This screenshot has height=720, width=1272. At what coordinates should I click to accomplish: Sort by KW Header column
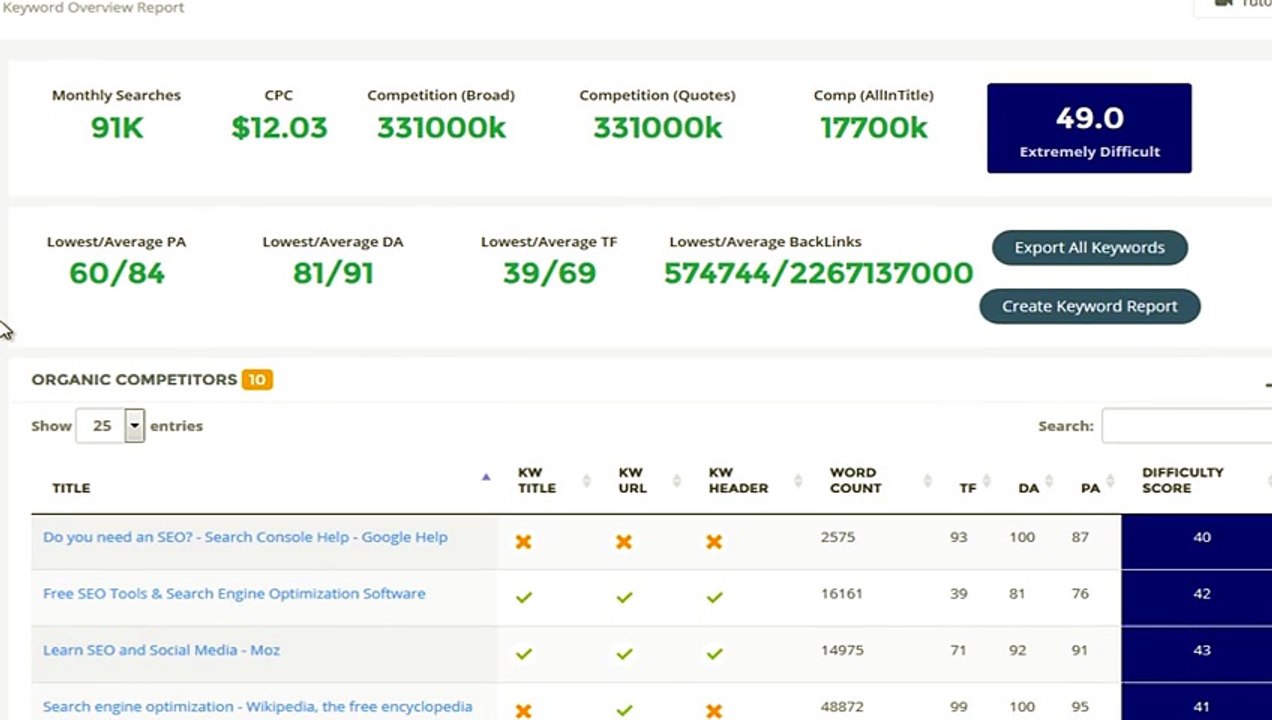(738, 480)
